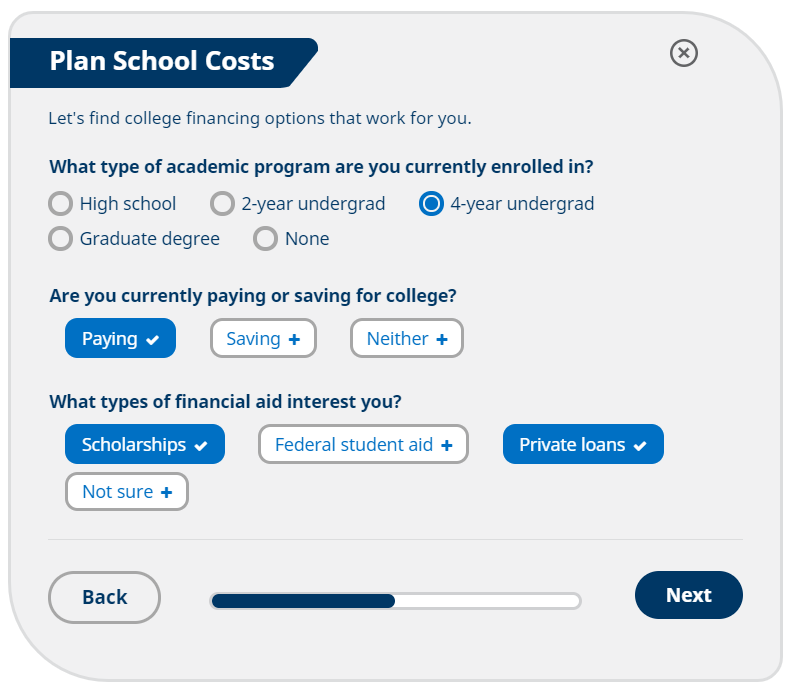Select the 2-year undergrad option
793x700 pixels.
tap(223, 204)
